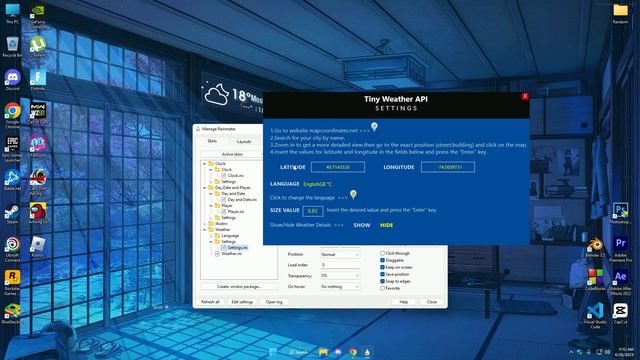Open the Call of Duty desktop icon
Viewport: 640px width, 360px height.
[38, 113]
